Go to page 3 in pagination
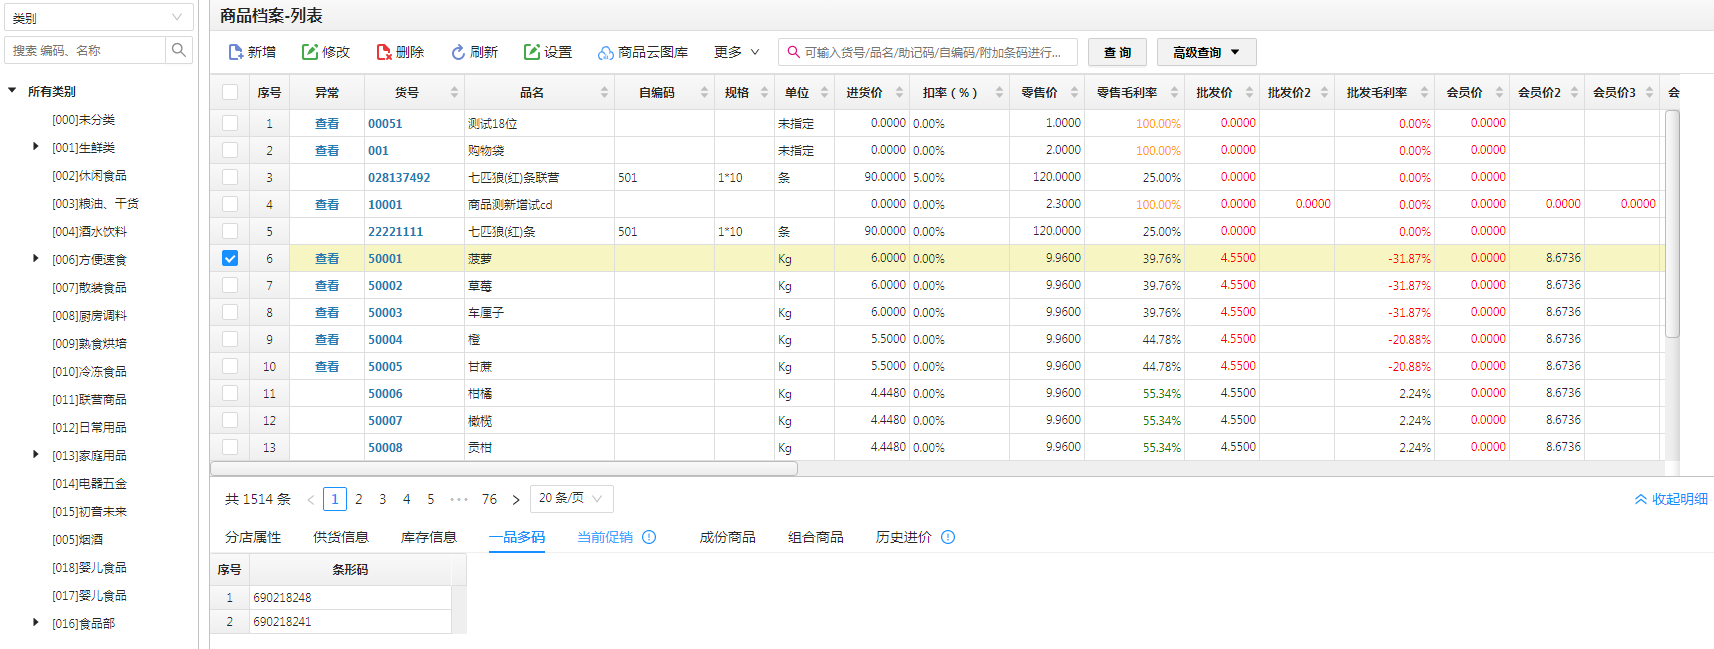Screen dimensions: 1714x649 coord(382,499)
